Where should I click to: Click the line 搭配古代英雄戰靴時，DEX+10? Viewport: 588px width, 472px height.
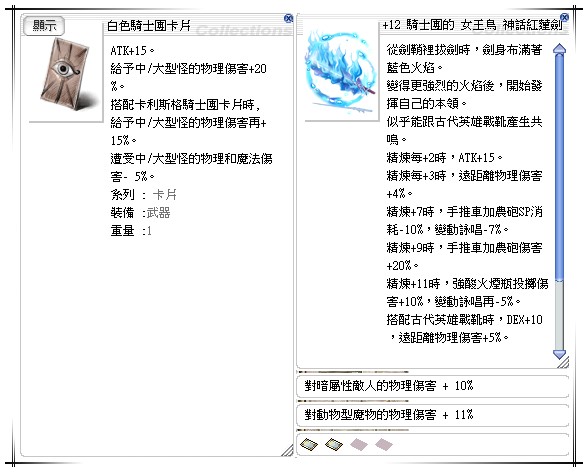465,320
